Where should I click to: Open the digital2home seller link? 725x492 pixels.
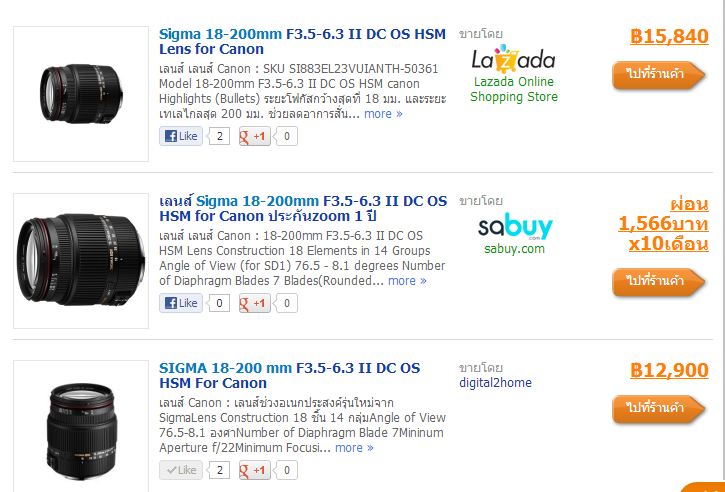point(495,383)
